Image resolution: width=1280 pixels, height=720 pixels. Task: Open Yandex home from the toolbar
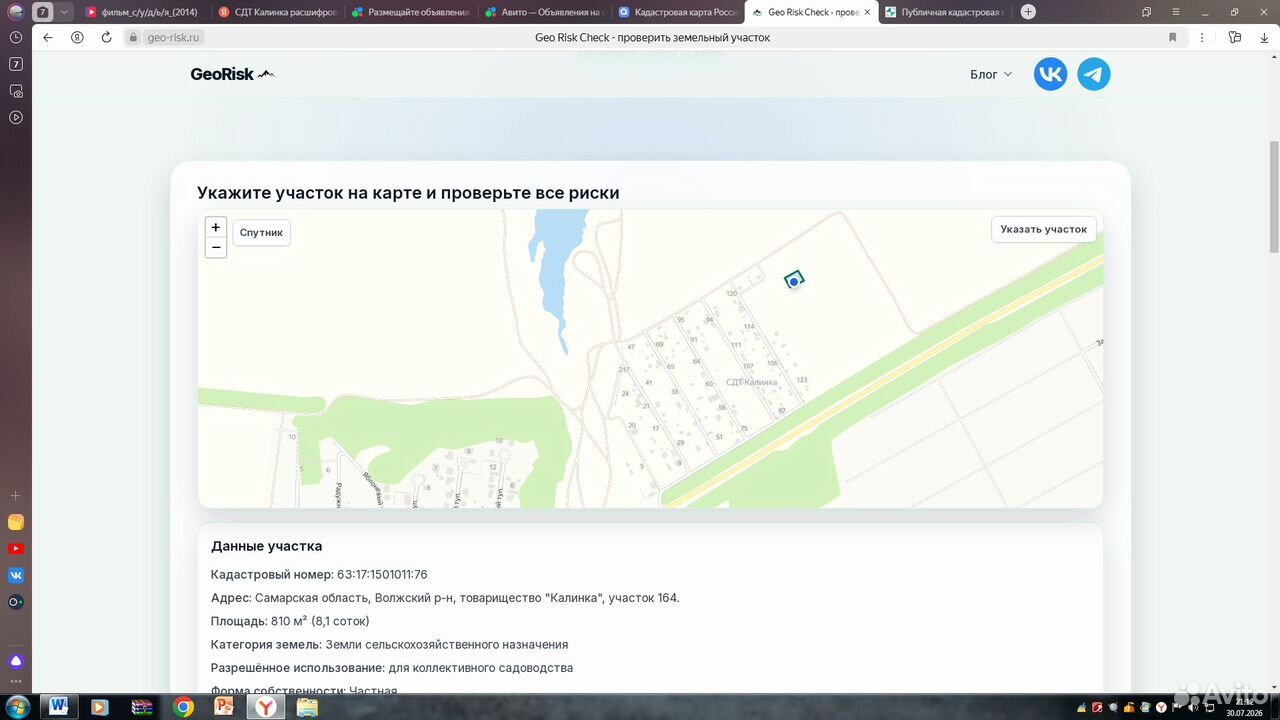77,37
